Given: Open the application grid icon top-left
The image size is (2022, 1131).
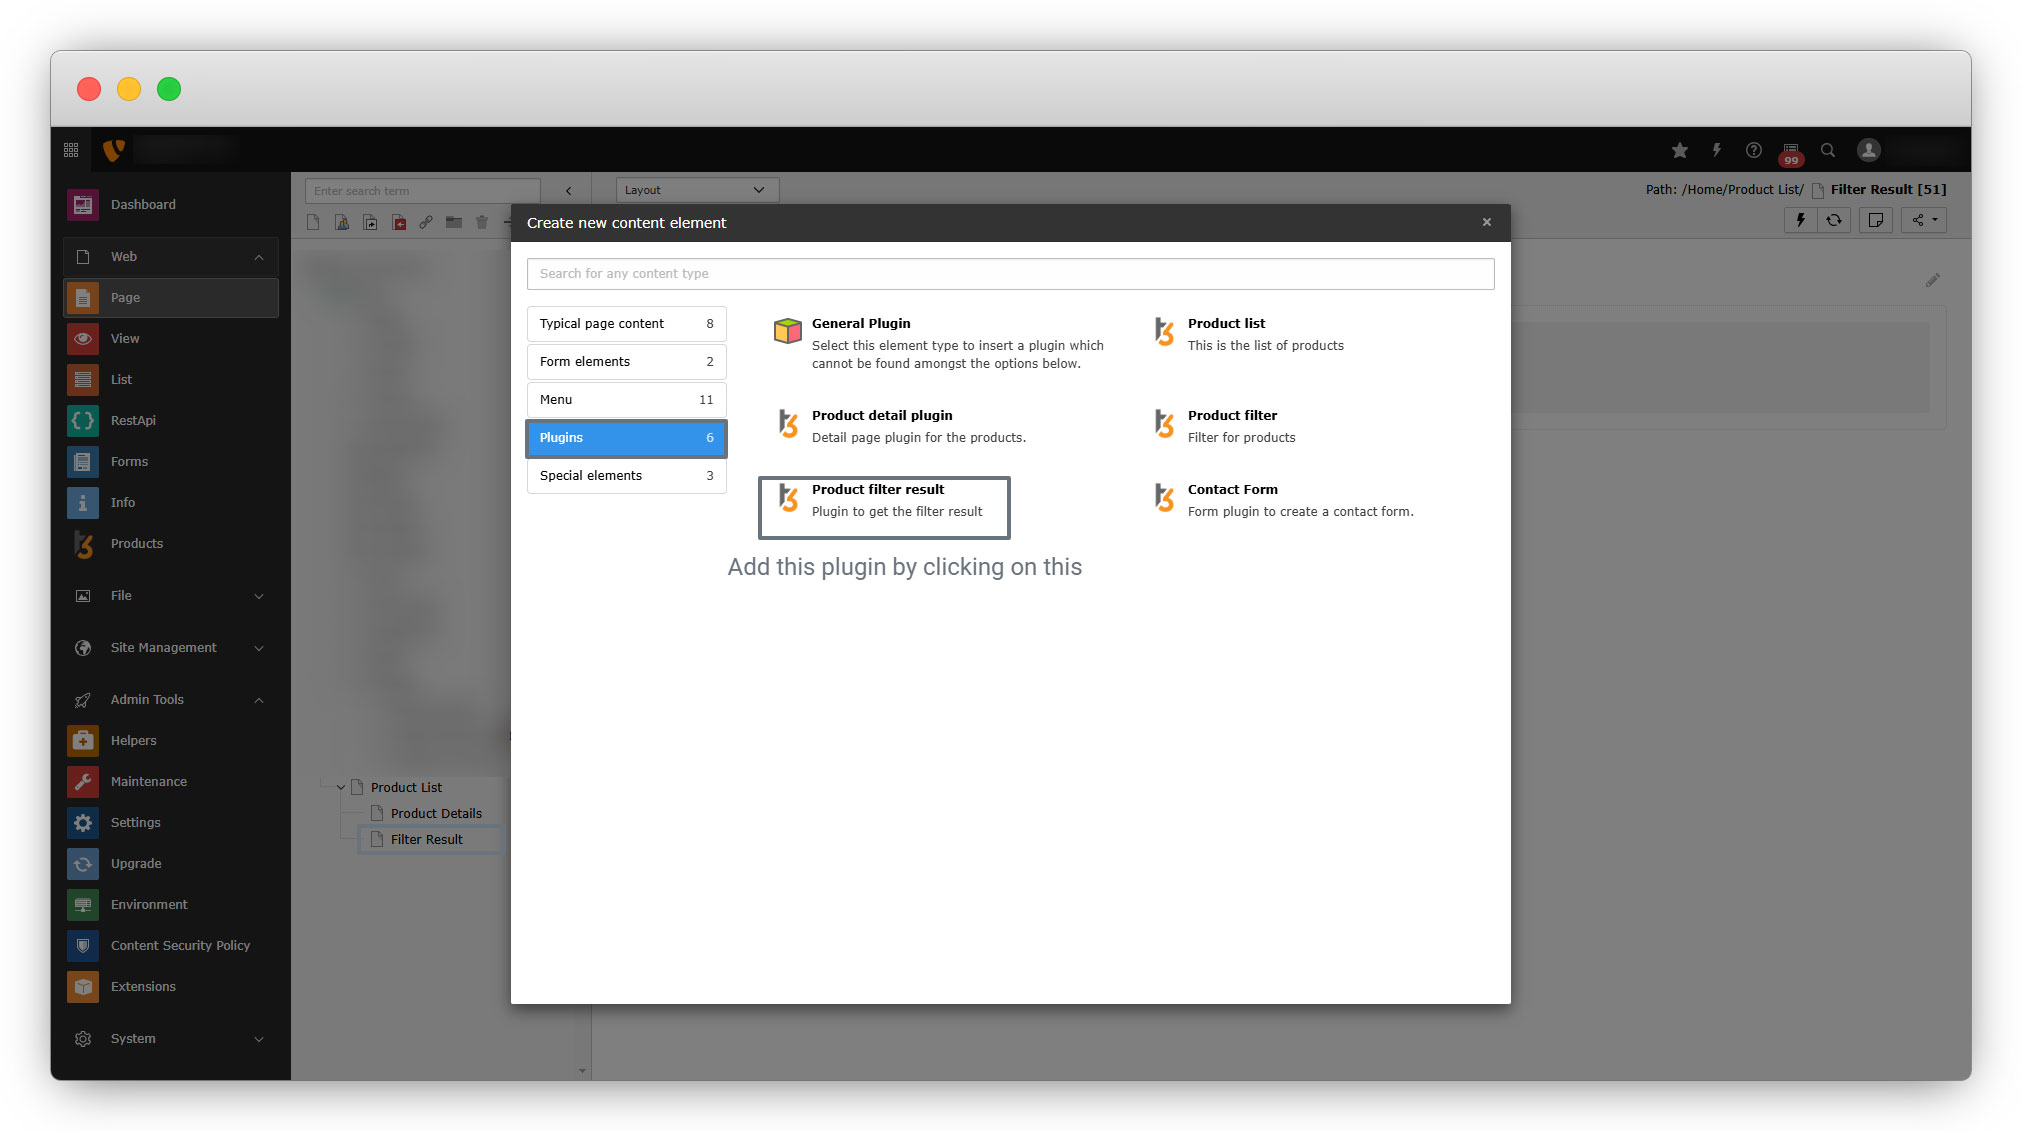Looking at the screenshot, I should [71, 150].
